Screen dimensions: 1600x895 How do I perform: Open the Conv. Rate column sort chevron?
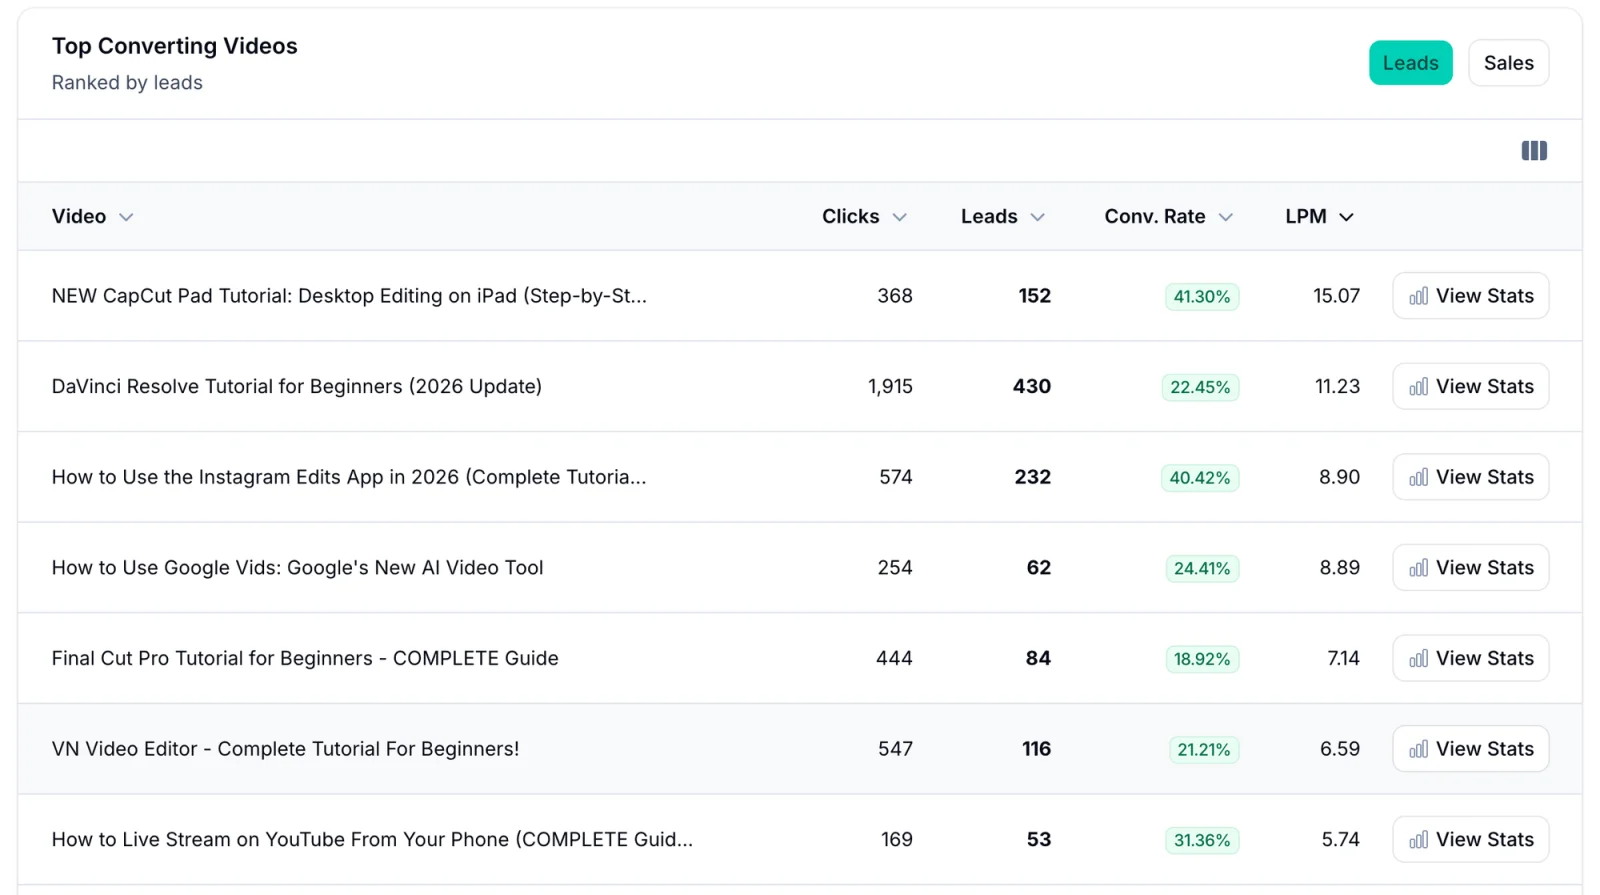pos(1225,217)
